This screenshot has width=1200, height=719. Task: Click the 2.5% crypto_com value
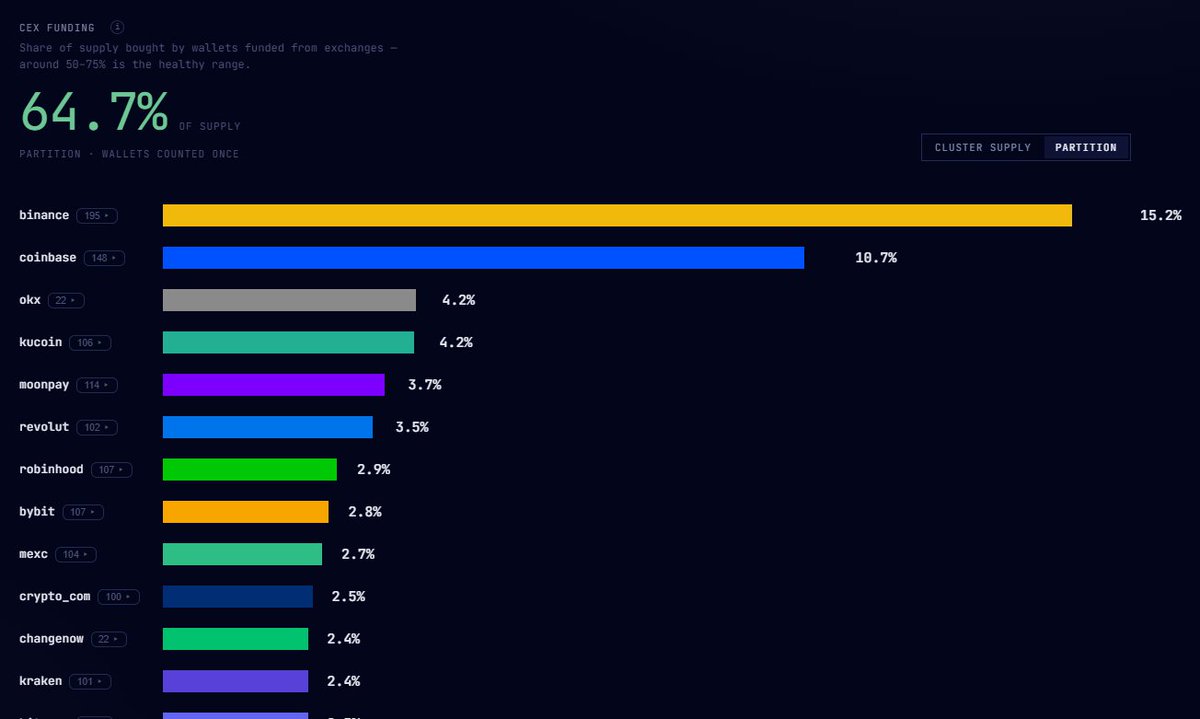pos(348,597)
